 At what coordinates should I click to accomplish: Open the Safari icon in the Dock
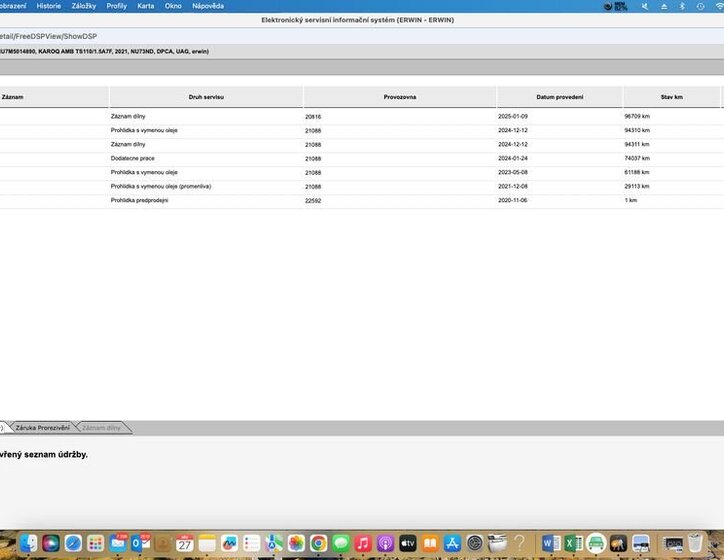[x=73, y=543]
